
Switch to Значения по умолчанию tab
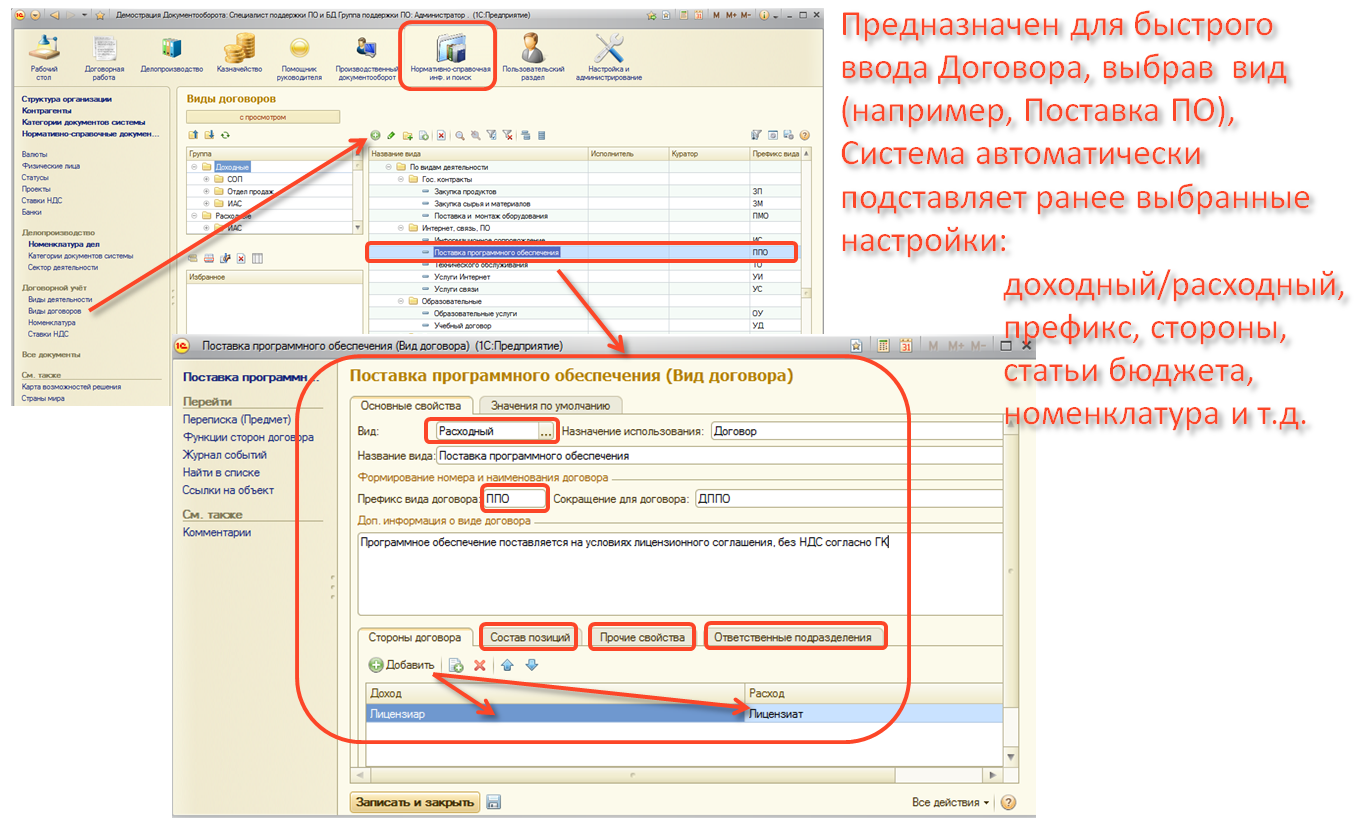click(550, 405)
